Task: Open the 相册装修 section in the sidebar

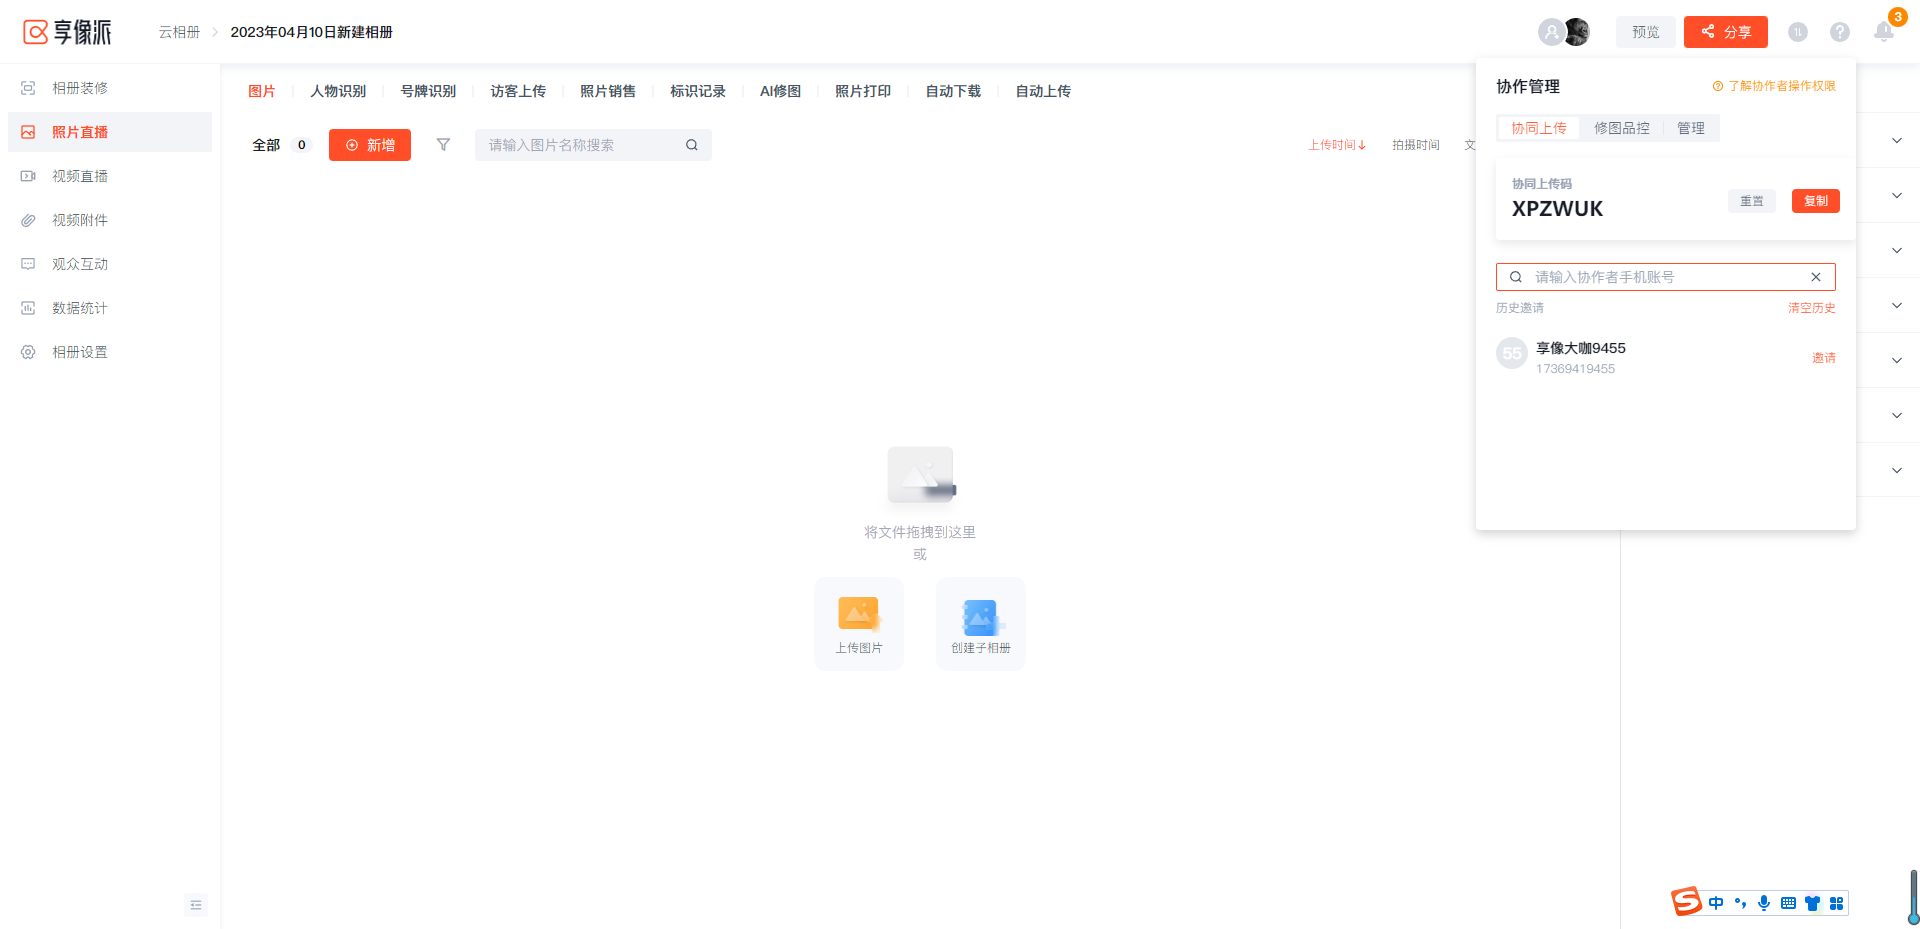Action: tap(80, 88)
